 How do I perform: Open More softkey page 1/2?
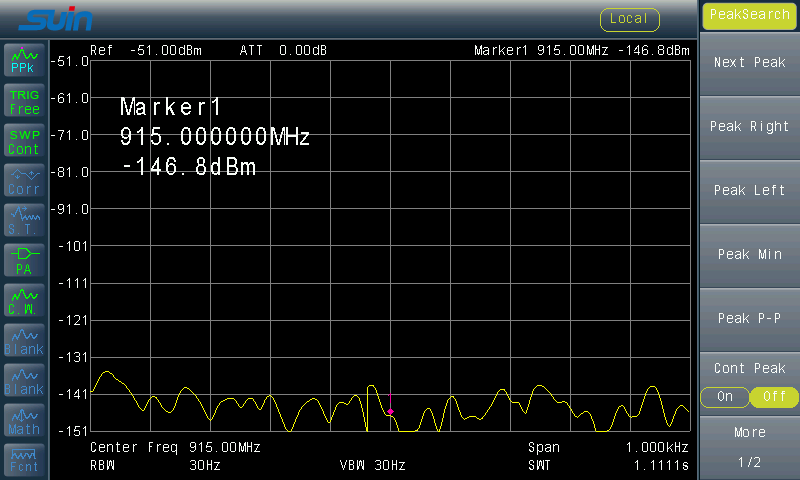coord(749,447)
